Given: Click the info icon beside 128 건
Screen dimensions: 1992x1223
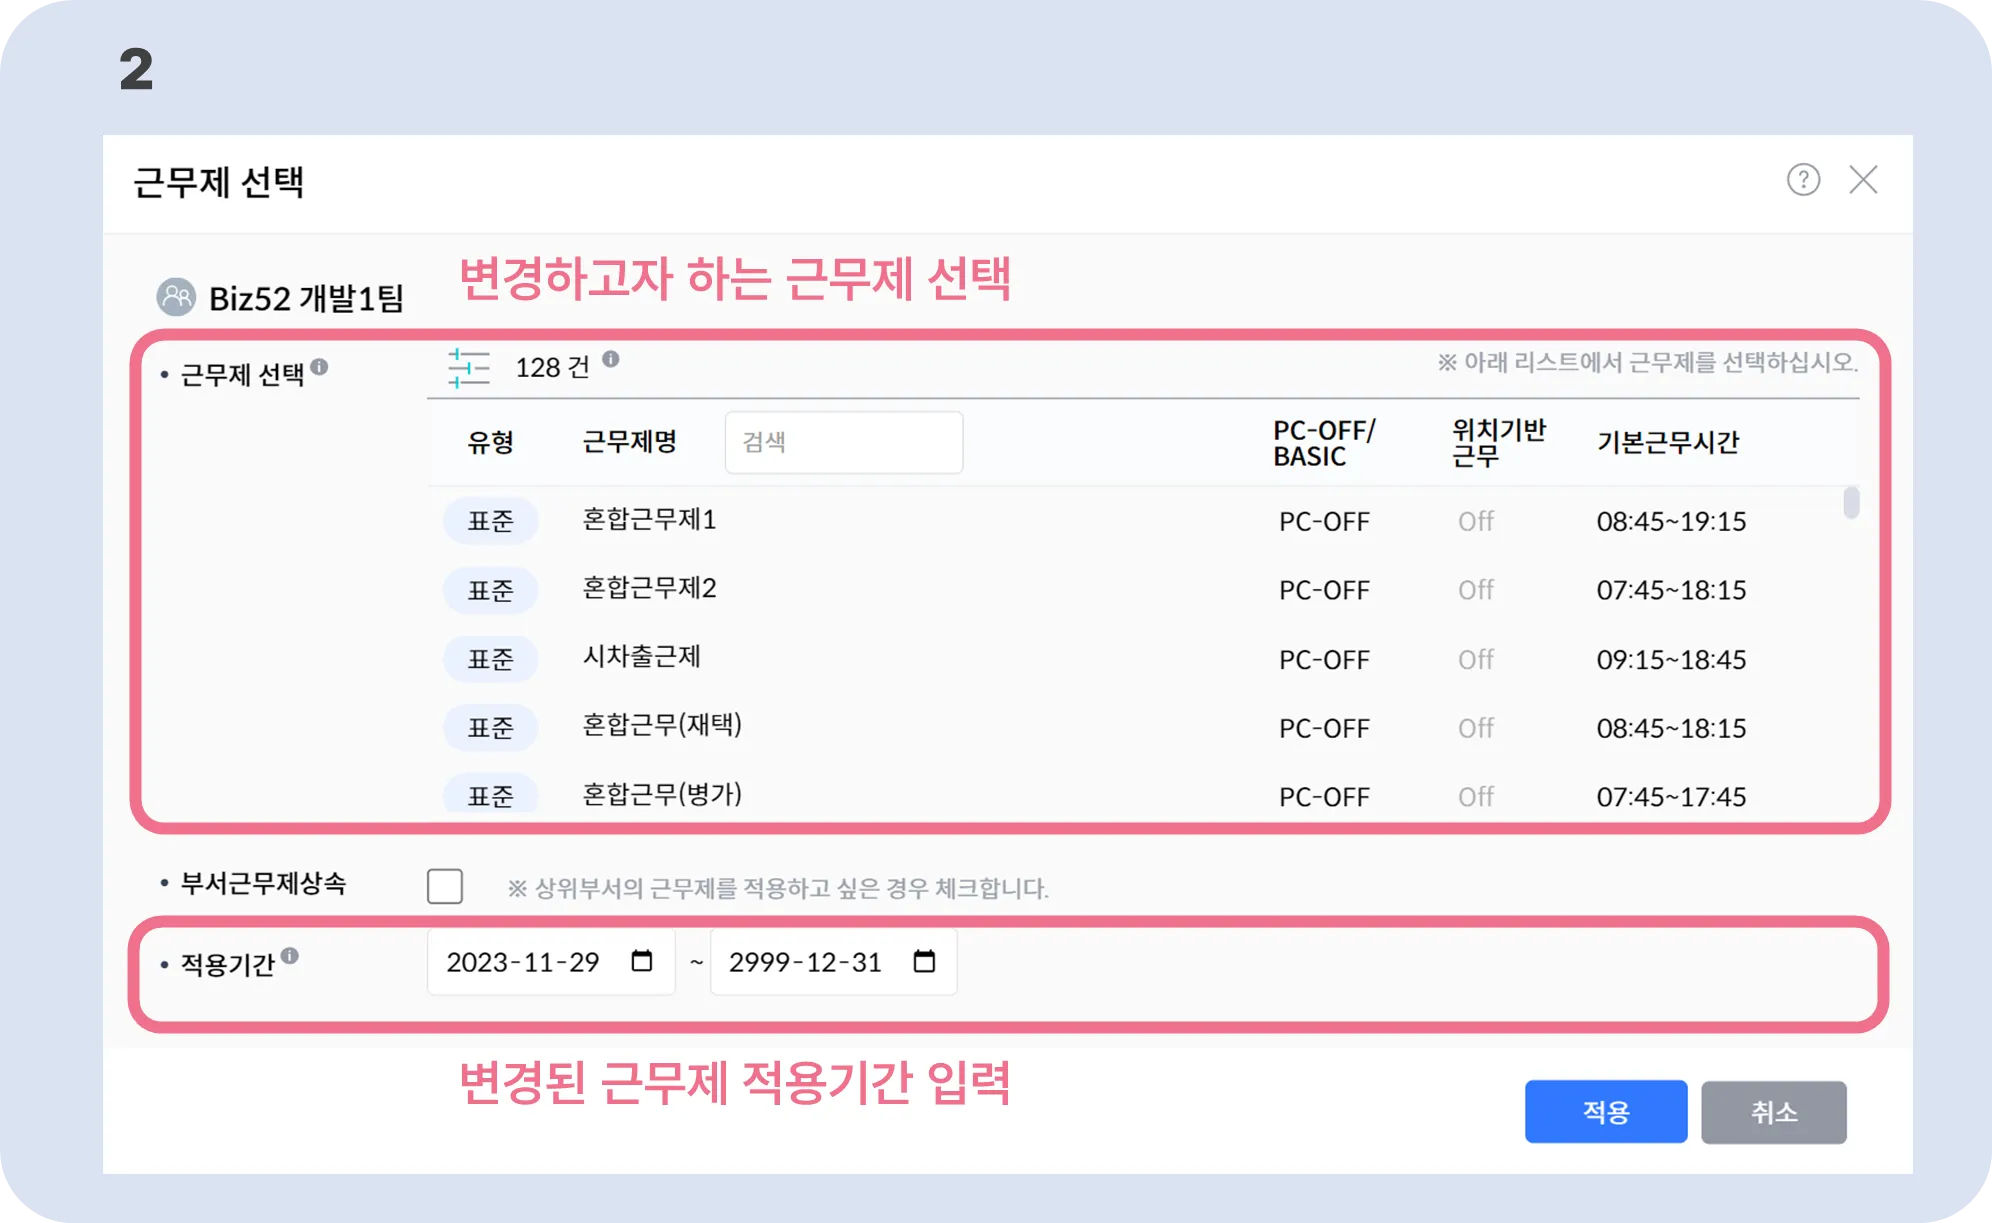Looking at the screenshot, I should [611, 359].
